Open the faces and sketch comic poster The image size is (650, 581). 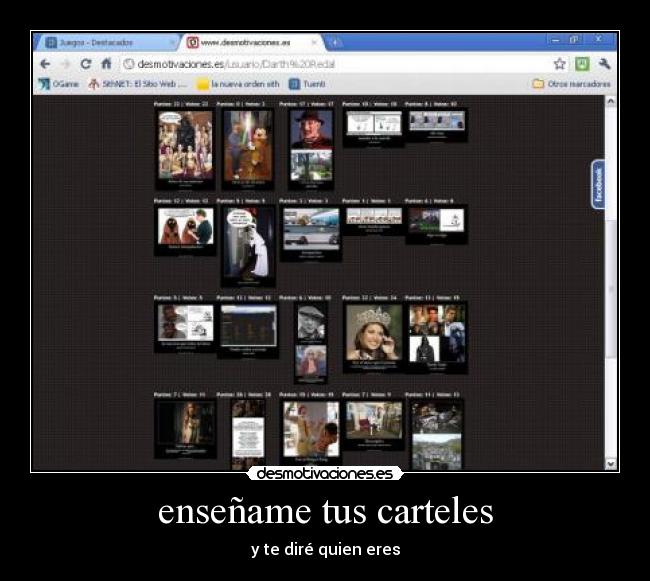[185, 327]
